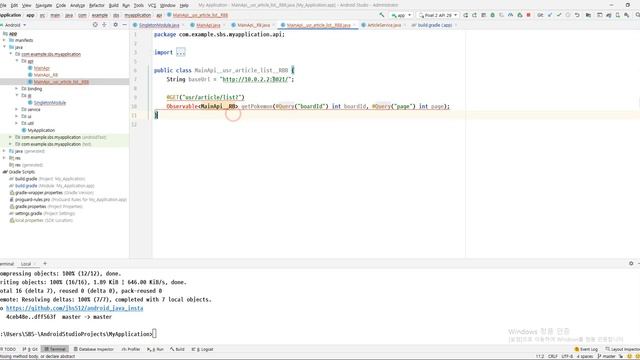Viewport: 640px width, 360px height.
Task: Click the Apply Code Changes icon
Action: point(475,15)
